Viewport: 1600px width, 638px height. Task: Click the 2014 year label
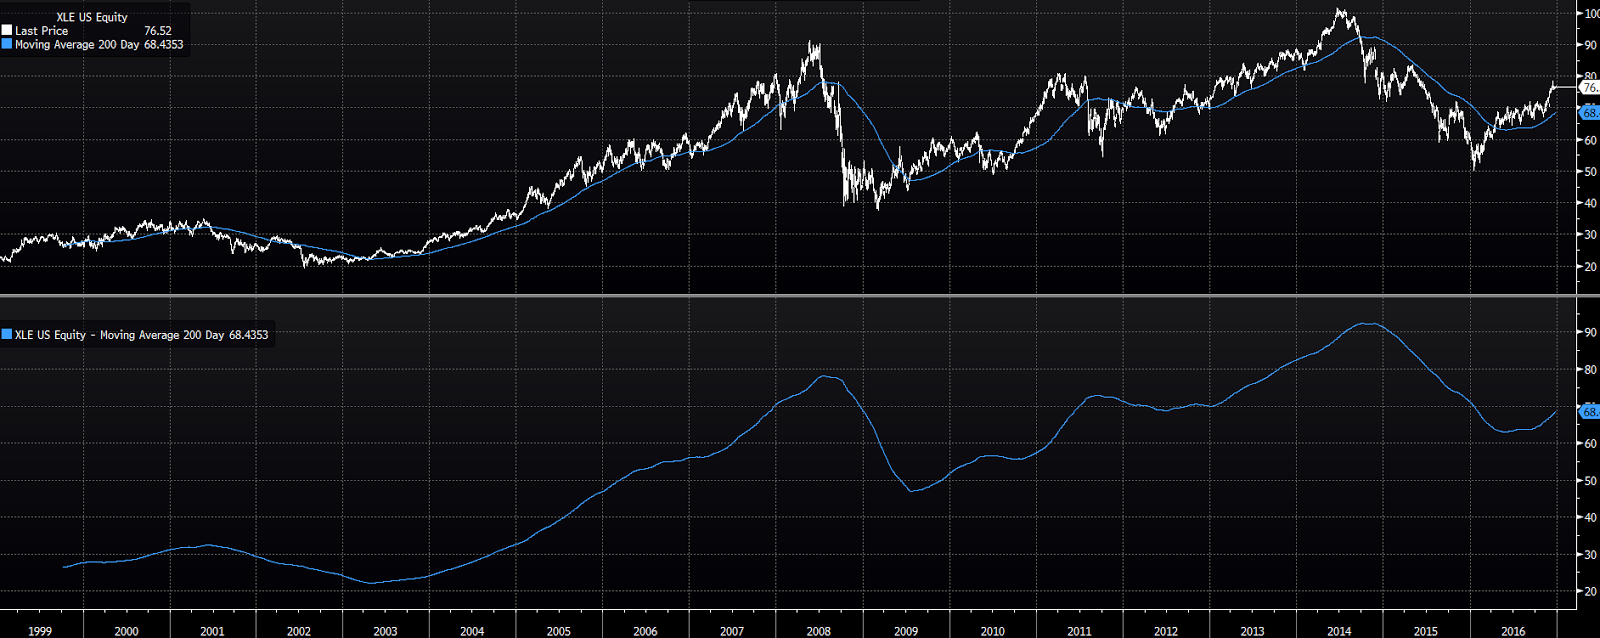(1339, 631)
